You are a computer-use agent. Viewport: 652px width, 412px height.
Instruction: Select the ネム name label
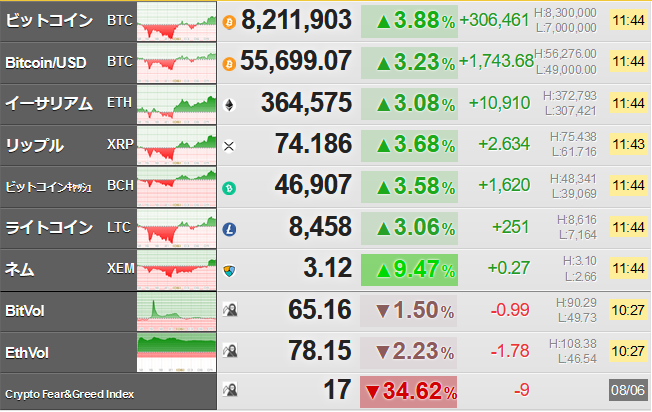tap(20, 269)
